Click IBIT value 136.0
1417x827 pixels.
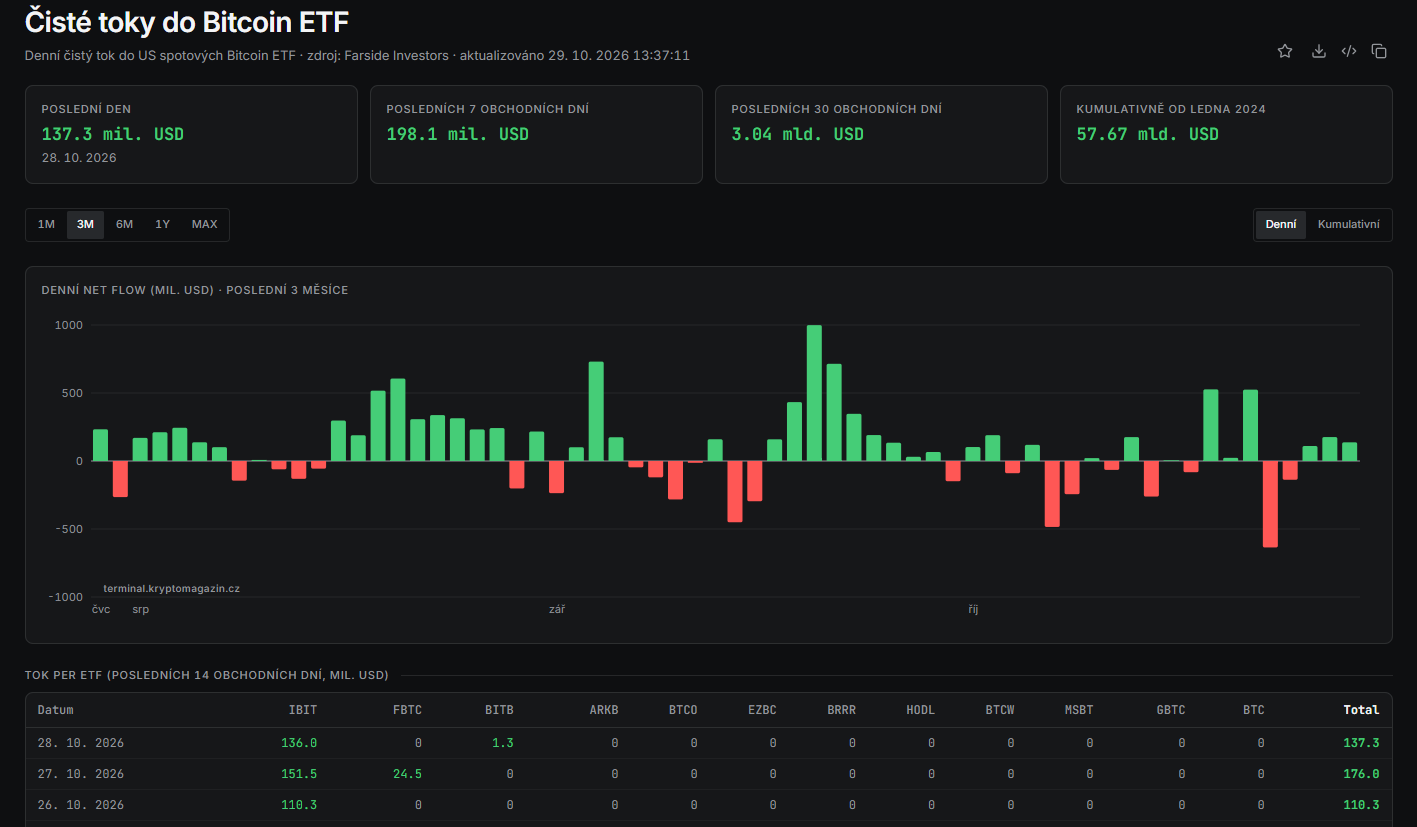(x=300, y=743)
